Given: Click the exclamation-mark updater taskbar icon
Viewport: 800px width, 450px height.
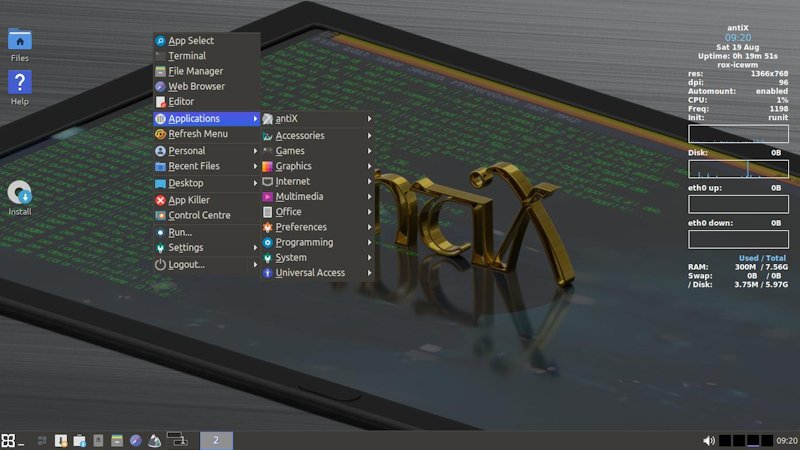Looking at the screenshot, I should coord(61,440).
